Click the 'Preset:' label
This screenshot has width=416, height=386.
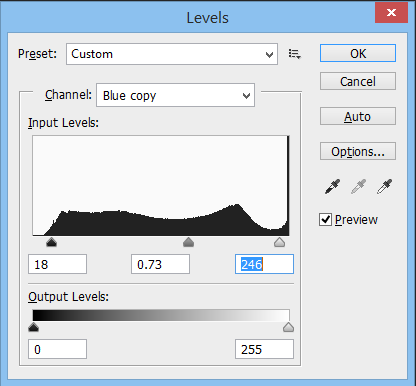click(x=37, y=54)
